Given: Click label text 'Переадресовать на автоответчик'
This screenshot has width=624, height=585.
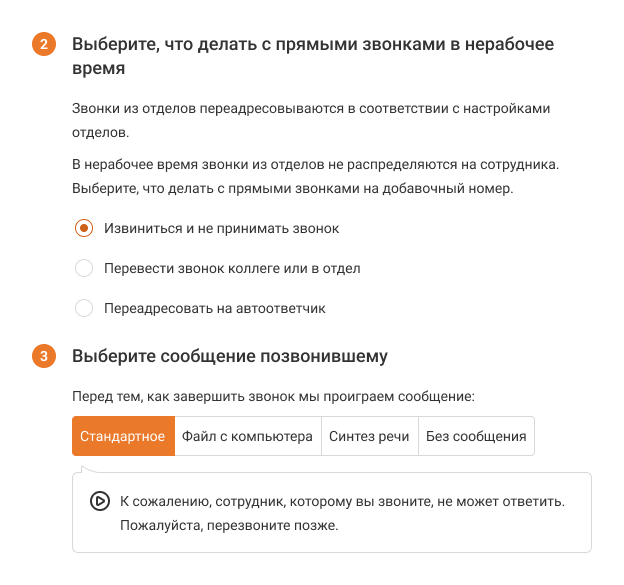Looking at the screenshot, I should click(215, 308).
